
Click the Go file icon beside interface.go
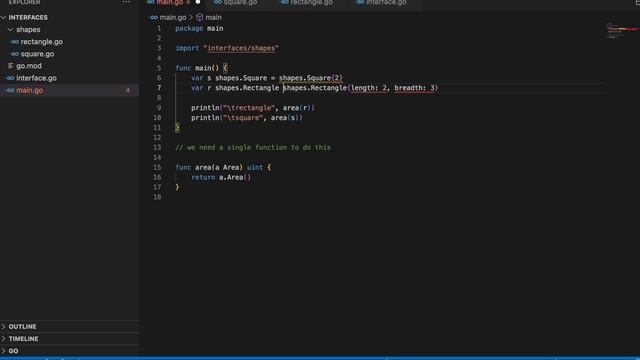(x=10, y=78)
